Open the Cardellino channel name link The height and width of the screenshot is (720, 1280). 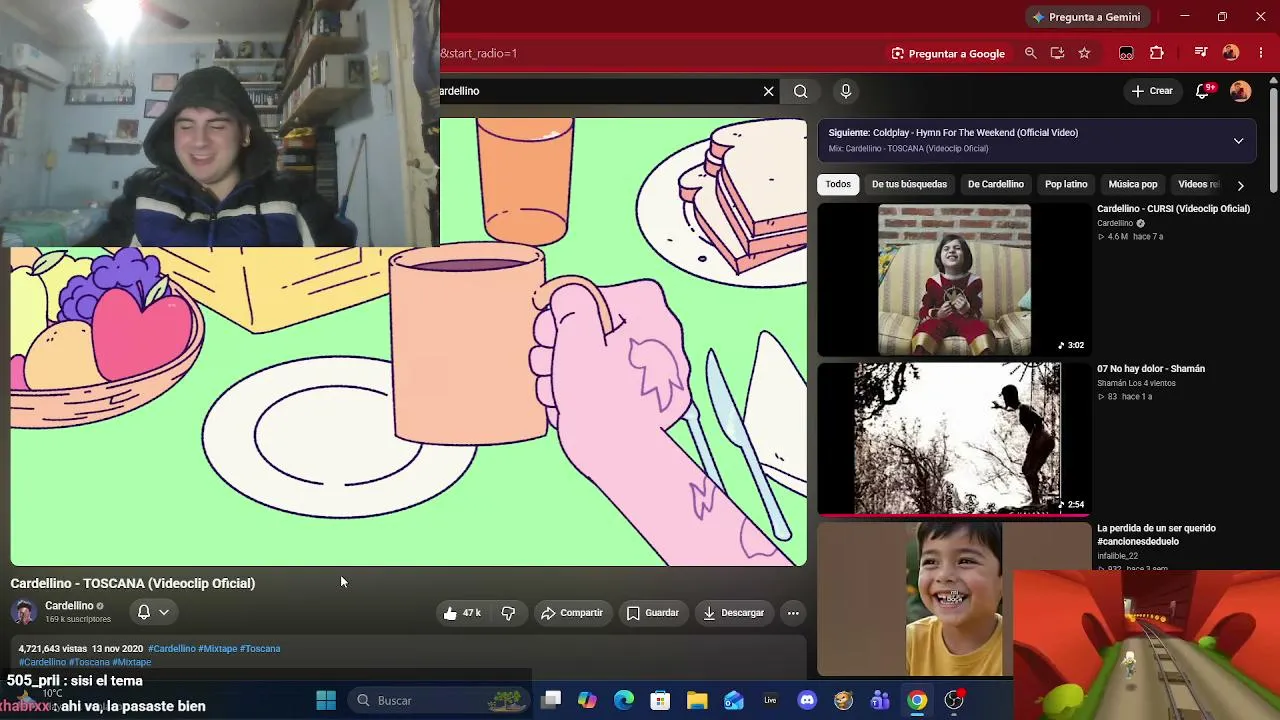[69, 606]
